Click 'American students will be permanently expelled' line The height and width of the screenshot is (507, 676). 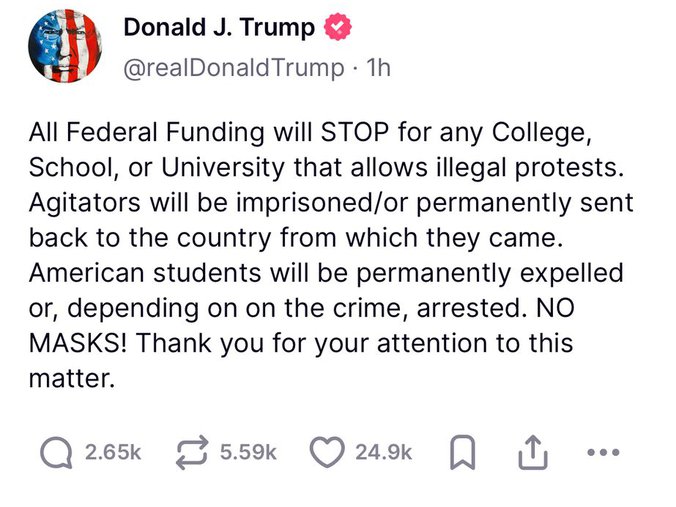coord(326,273)
